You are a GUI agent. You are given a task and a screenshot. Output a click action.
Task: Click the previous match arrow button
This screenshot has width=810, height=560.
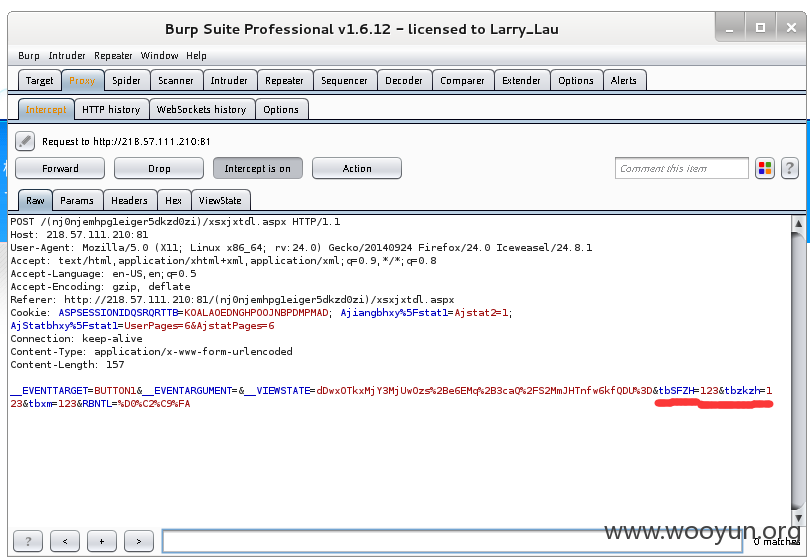65,541
